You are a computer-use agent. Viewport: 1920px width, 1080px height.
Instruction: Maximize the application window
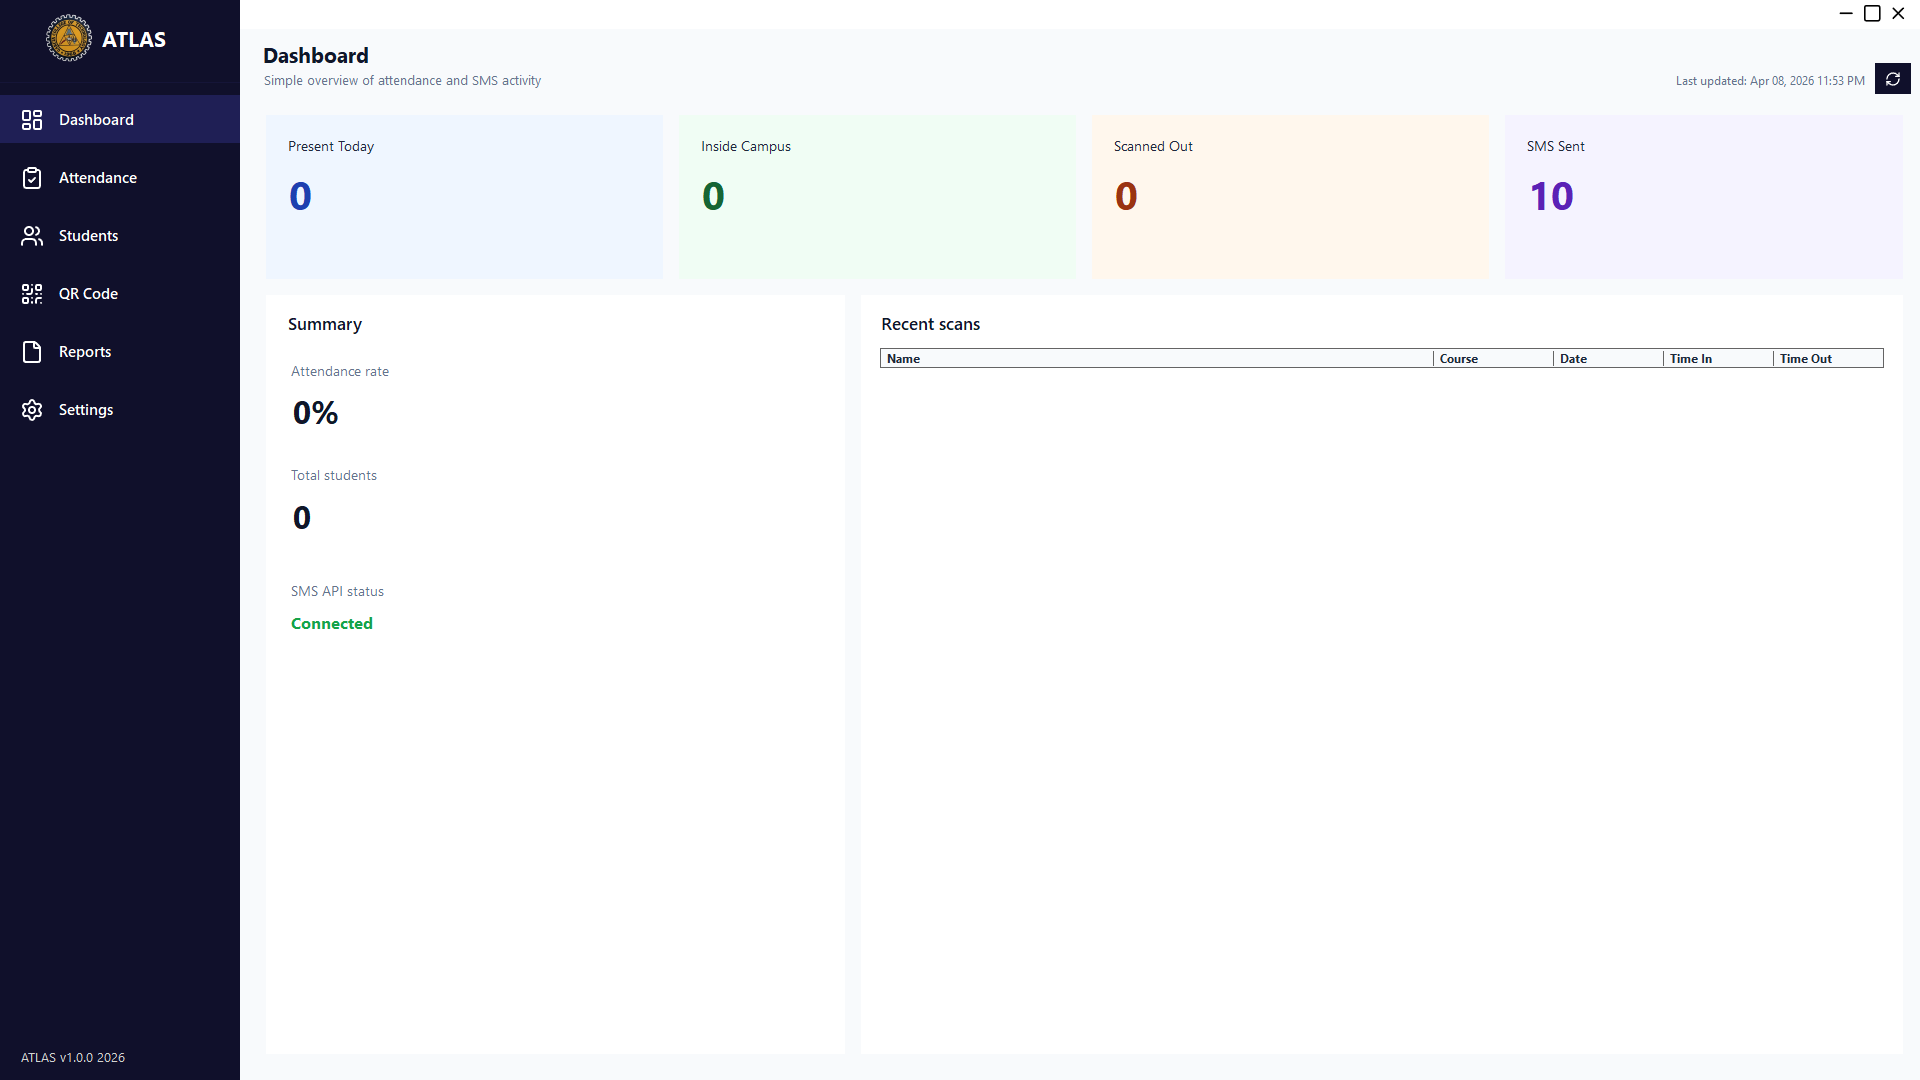pos(1872,13)
